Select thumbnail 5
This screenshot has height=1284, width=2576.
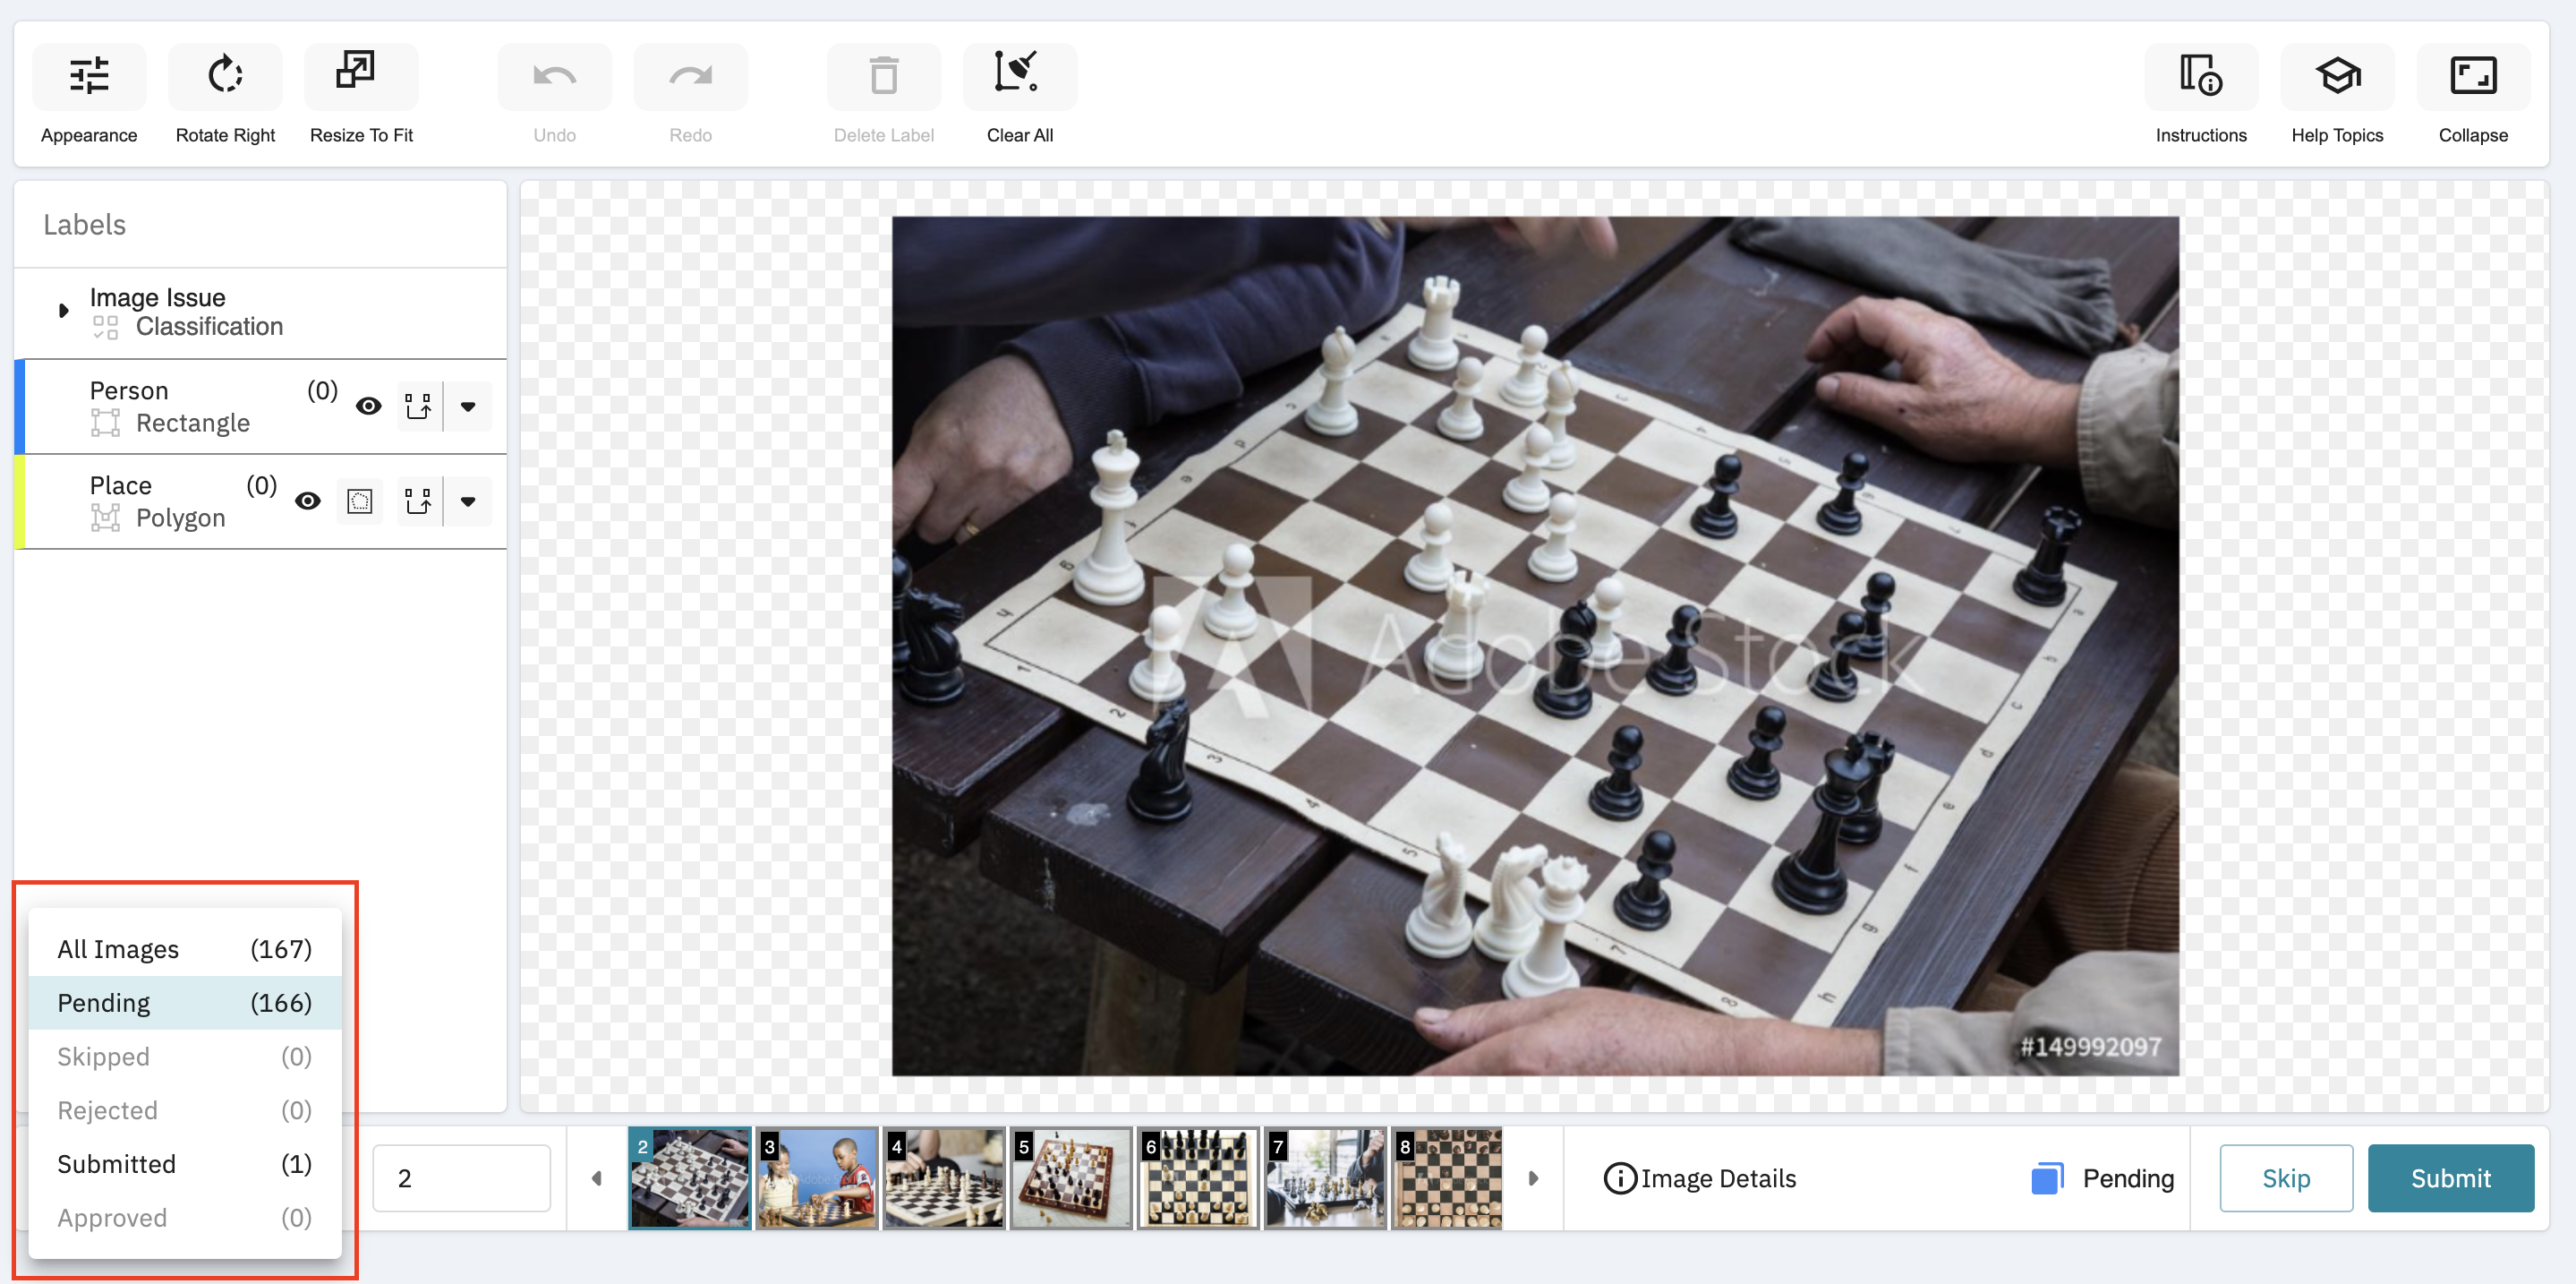click(x=1071, y=1178)
